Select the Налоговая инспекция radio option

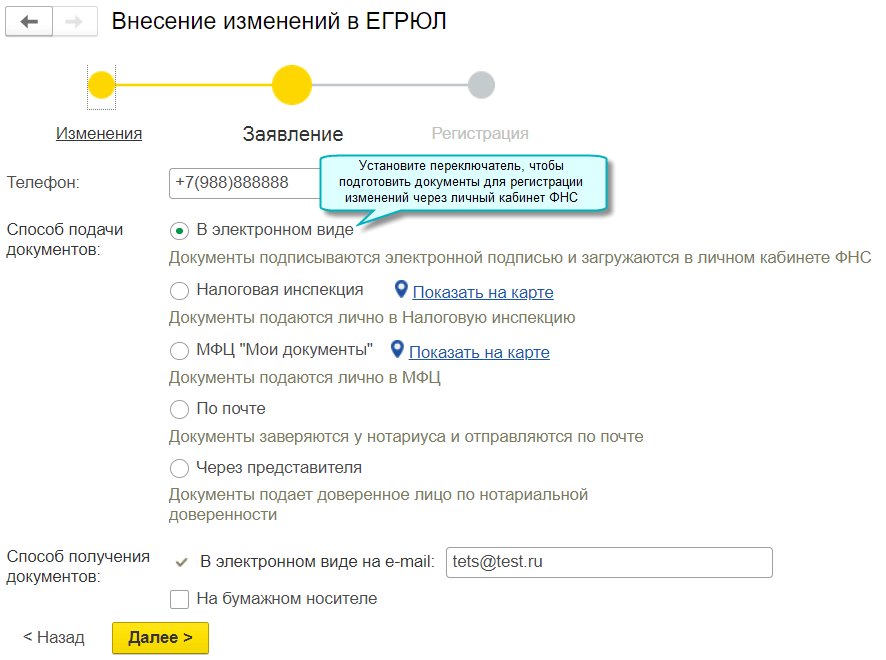(x=180, y=291)
